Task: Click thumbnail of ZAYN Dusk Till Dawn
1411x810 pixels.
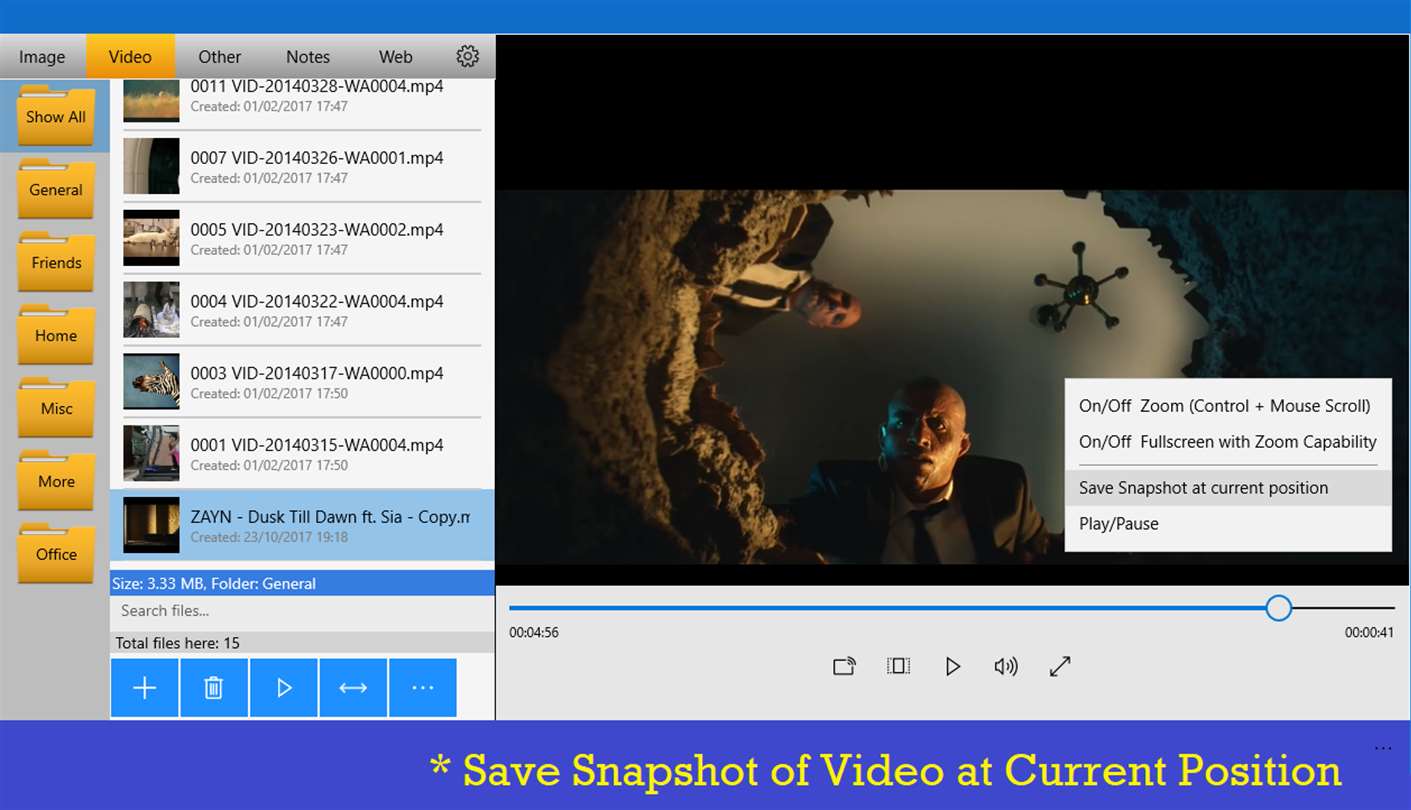Action: 151,525
